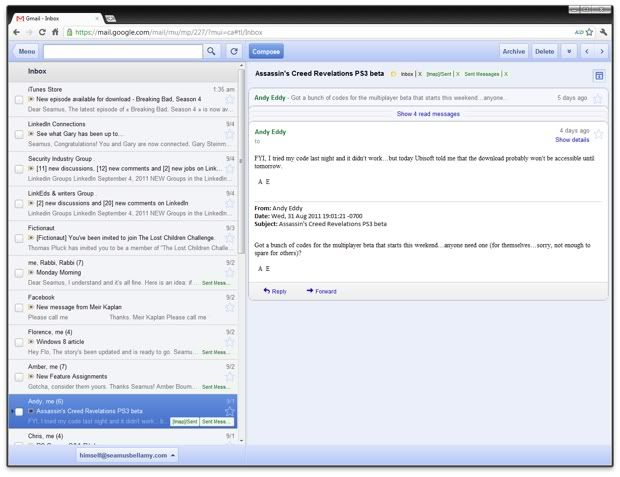620x477 pixels.
Task: Star the open Andy Eddy message 4 days ago
Action: coord(599,134)
